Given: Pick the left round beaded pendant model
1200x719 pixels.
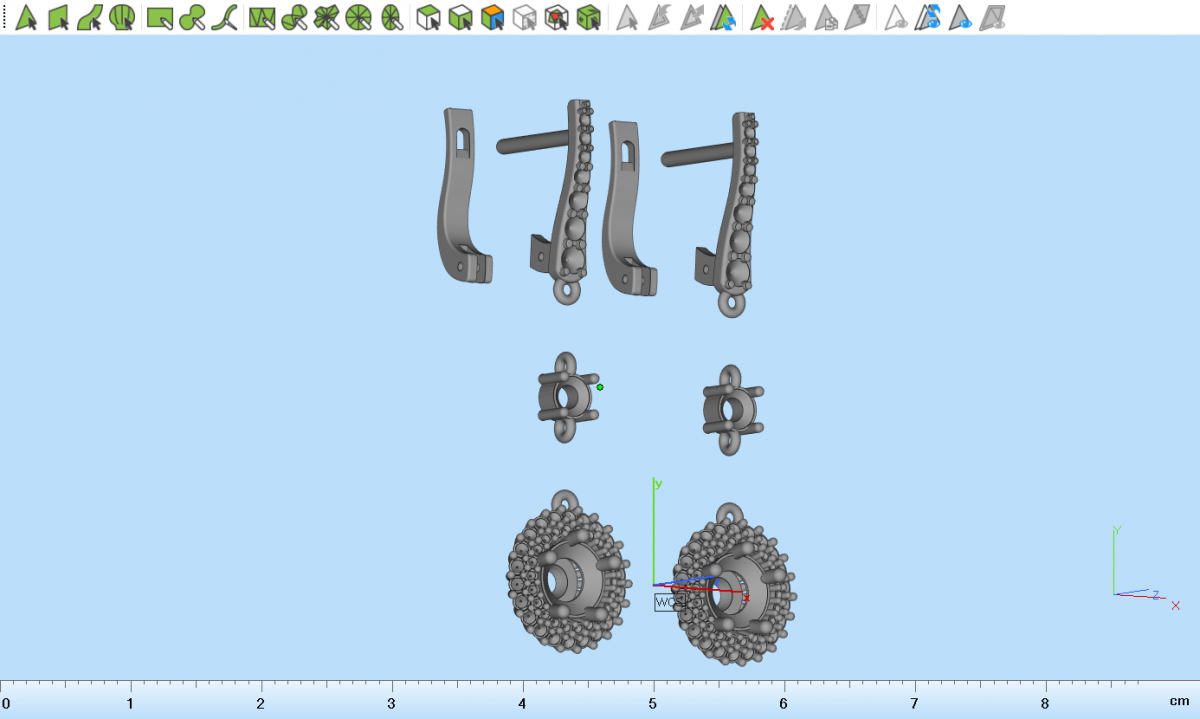Looking at the screenshot, I should 569,571.
